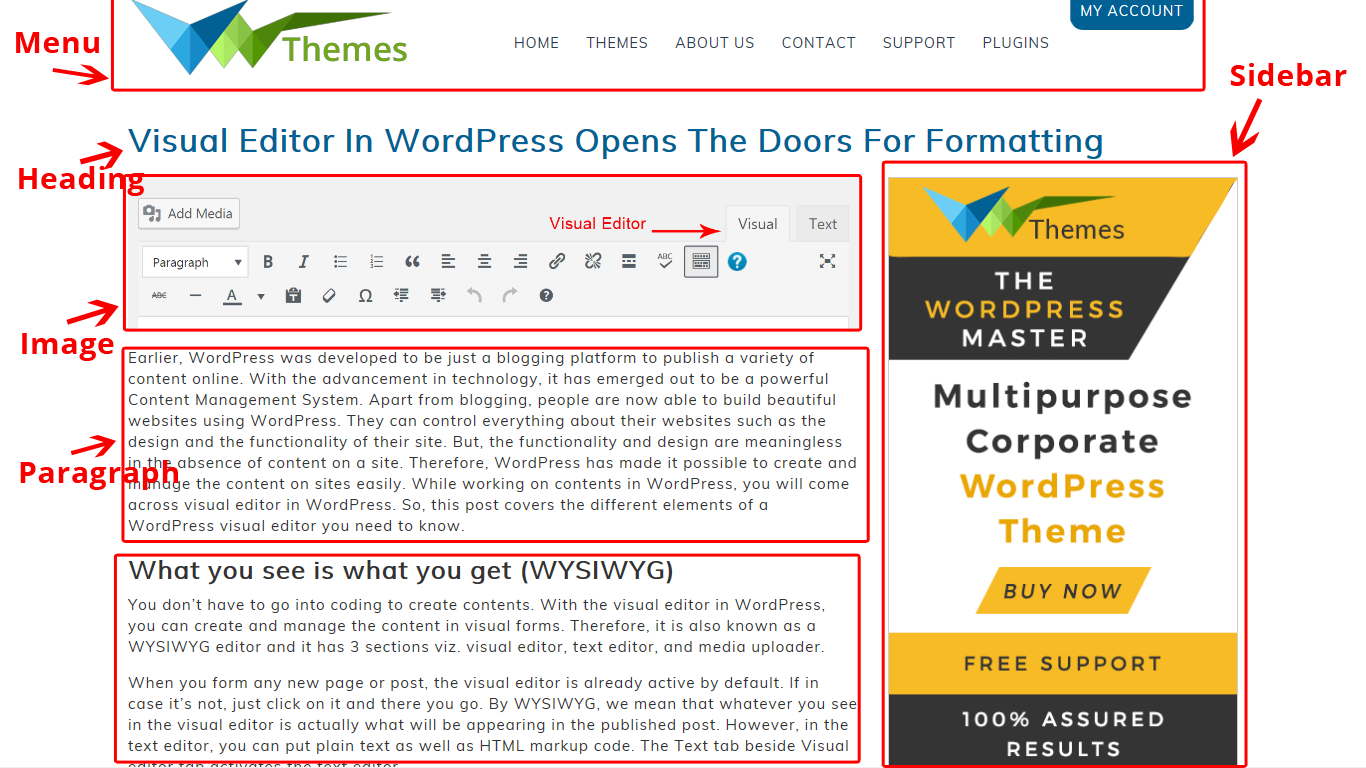Select the align right icon

point(520,262)
